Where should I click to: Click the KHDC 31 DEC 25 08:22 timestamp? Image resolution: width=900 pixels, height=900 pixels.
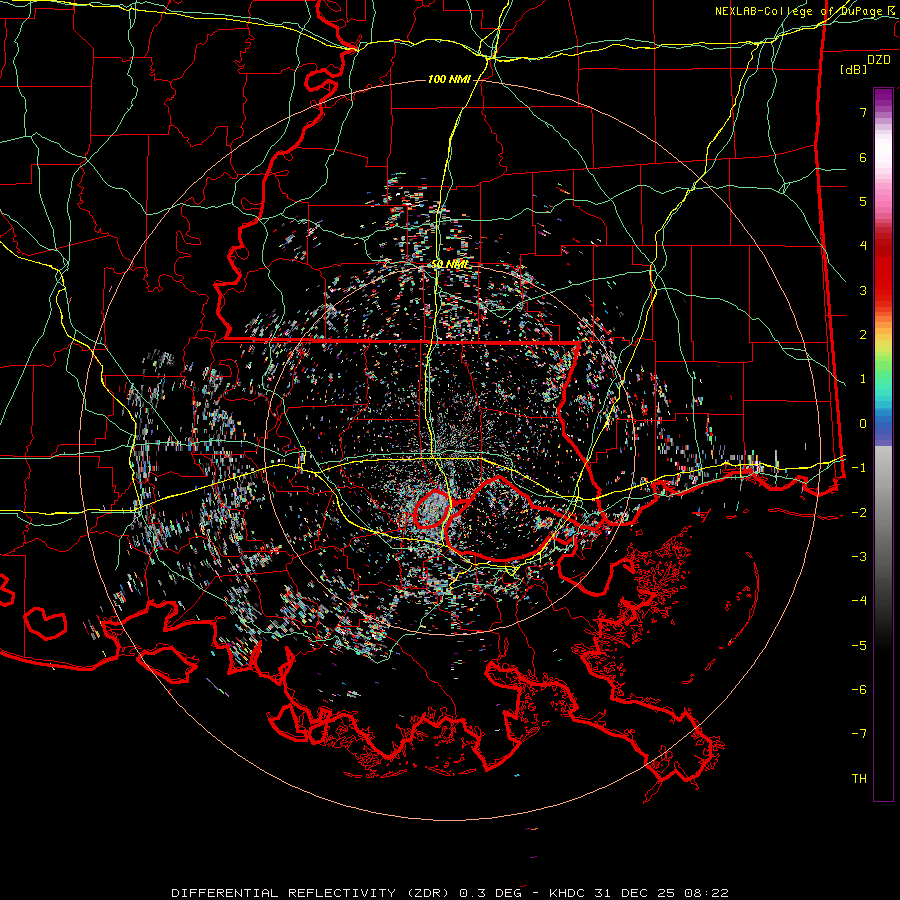tap(639, 893)
